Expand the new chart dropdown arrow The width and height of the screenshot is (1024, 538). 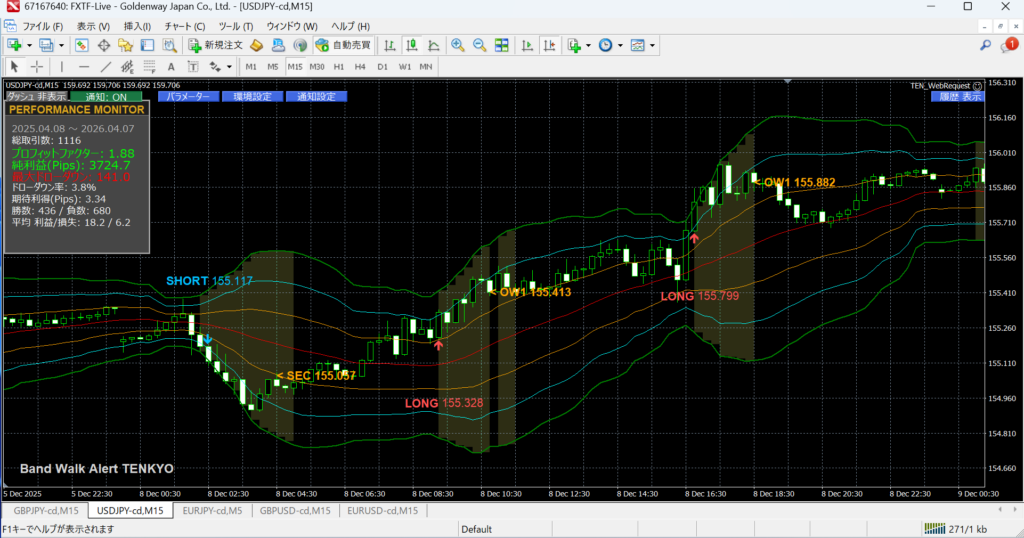click(30, 45)
